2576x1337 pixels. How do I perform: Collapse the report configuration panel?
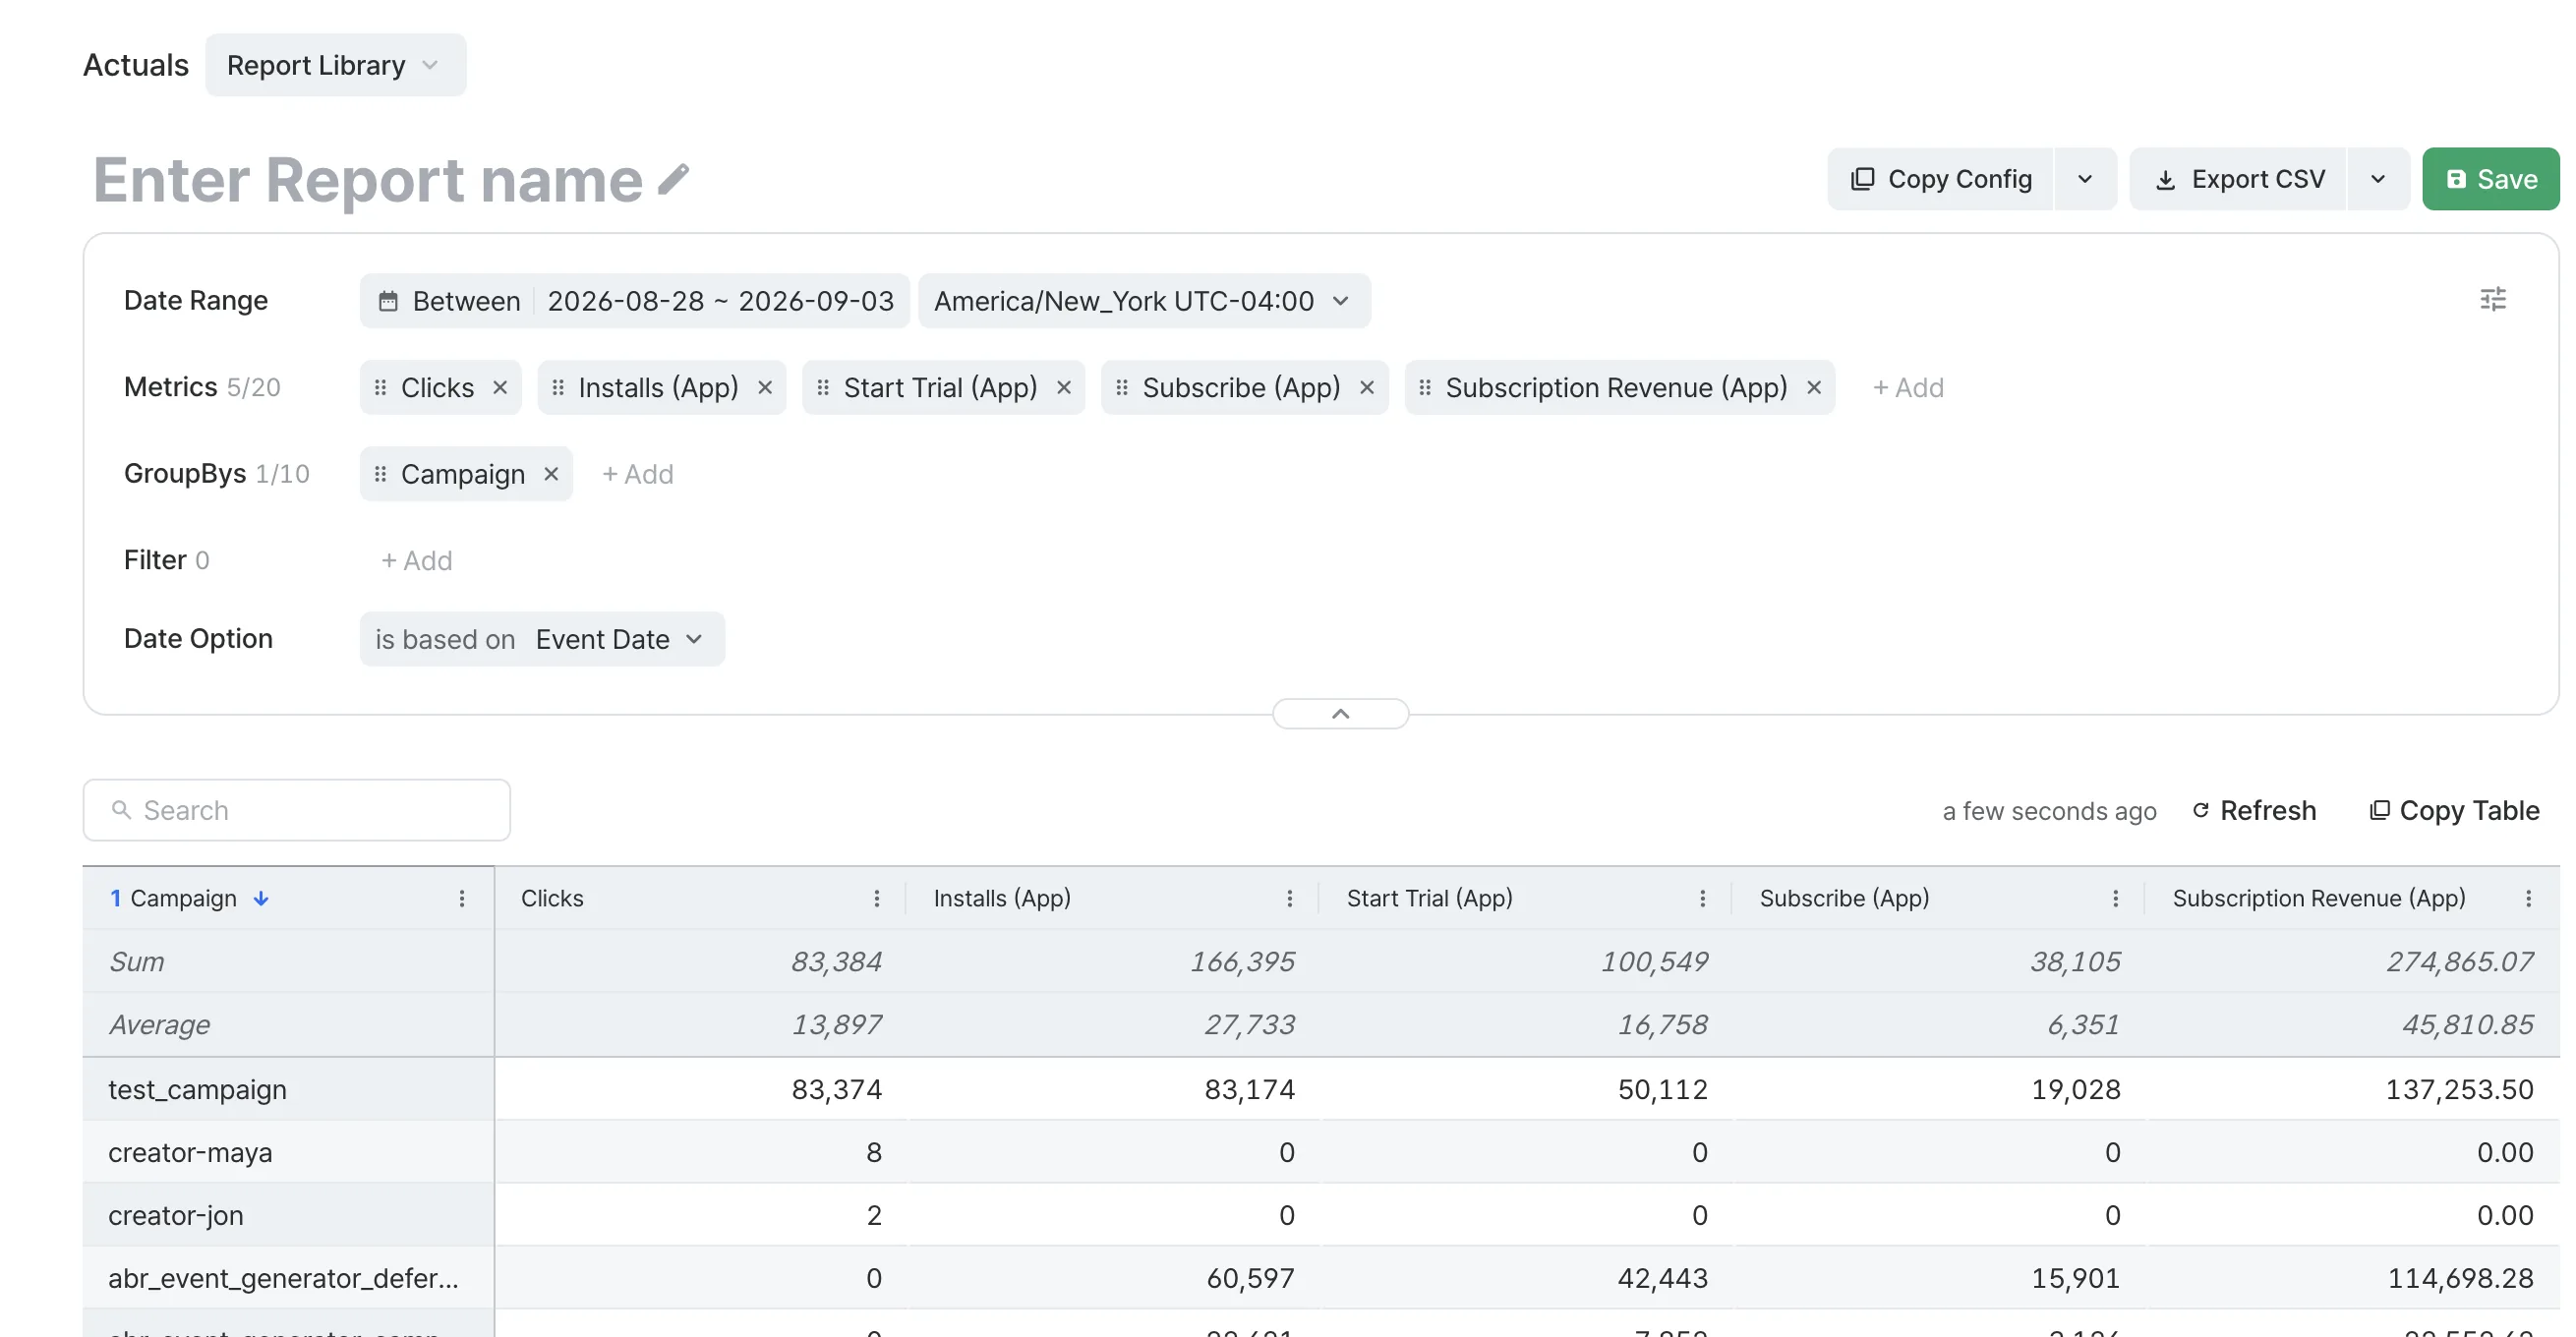[1340, 713]
